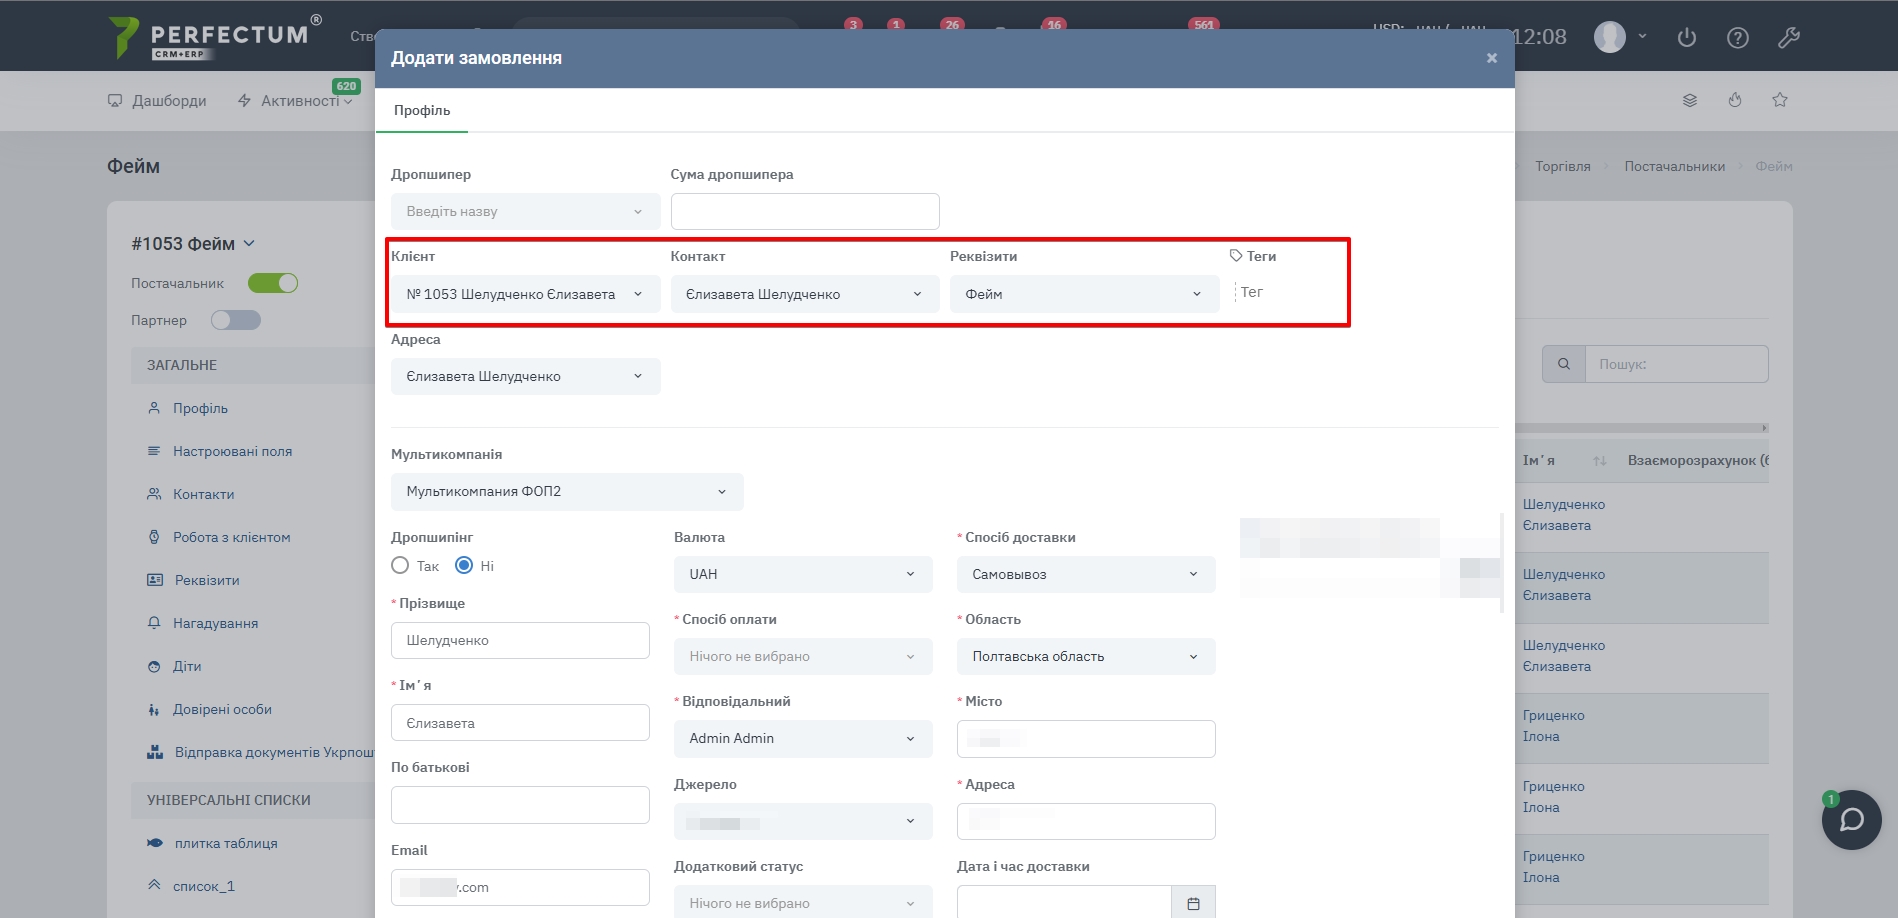Disable the Постачальник toggle

pos(273,283)
